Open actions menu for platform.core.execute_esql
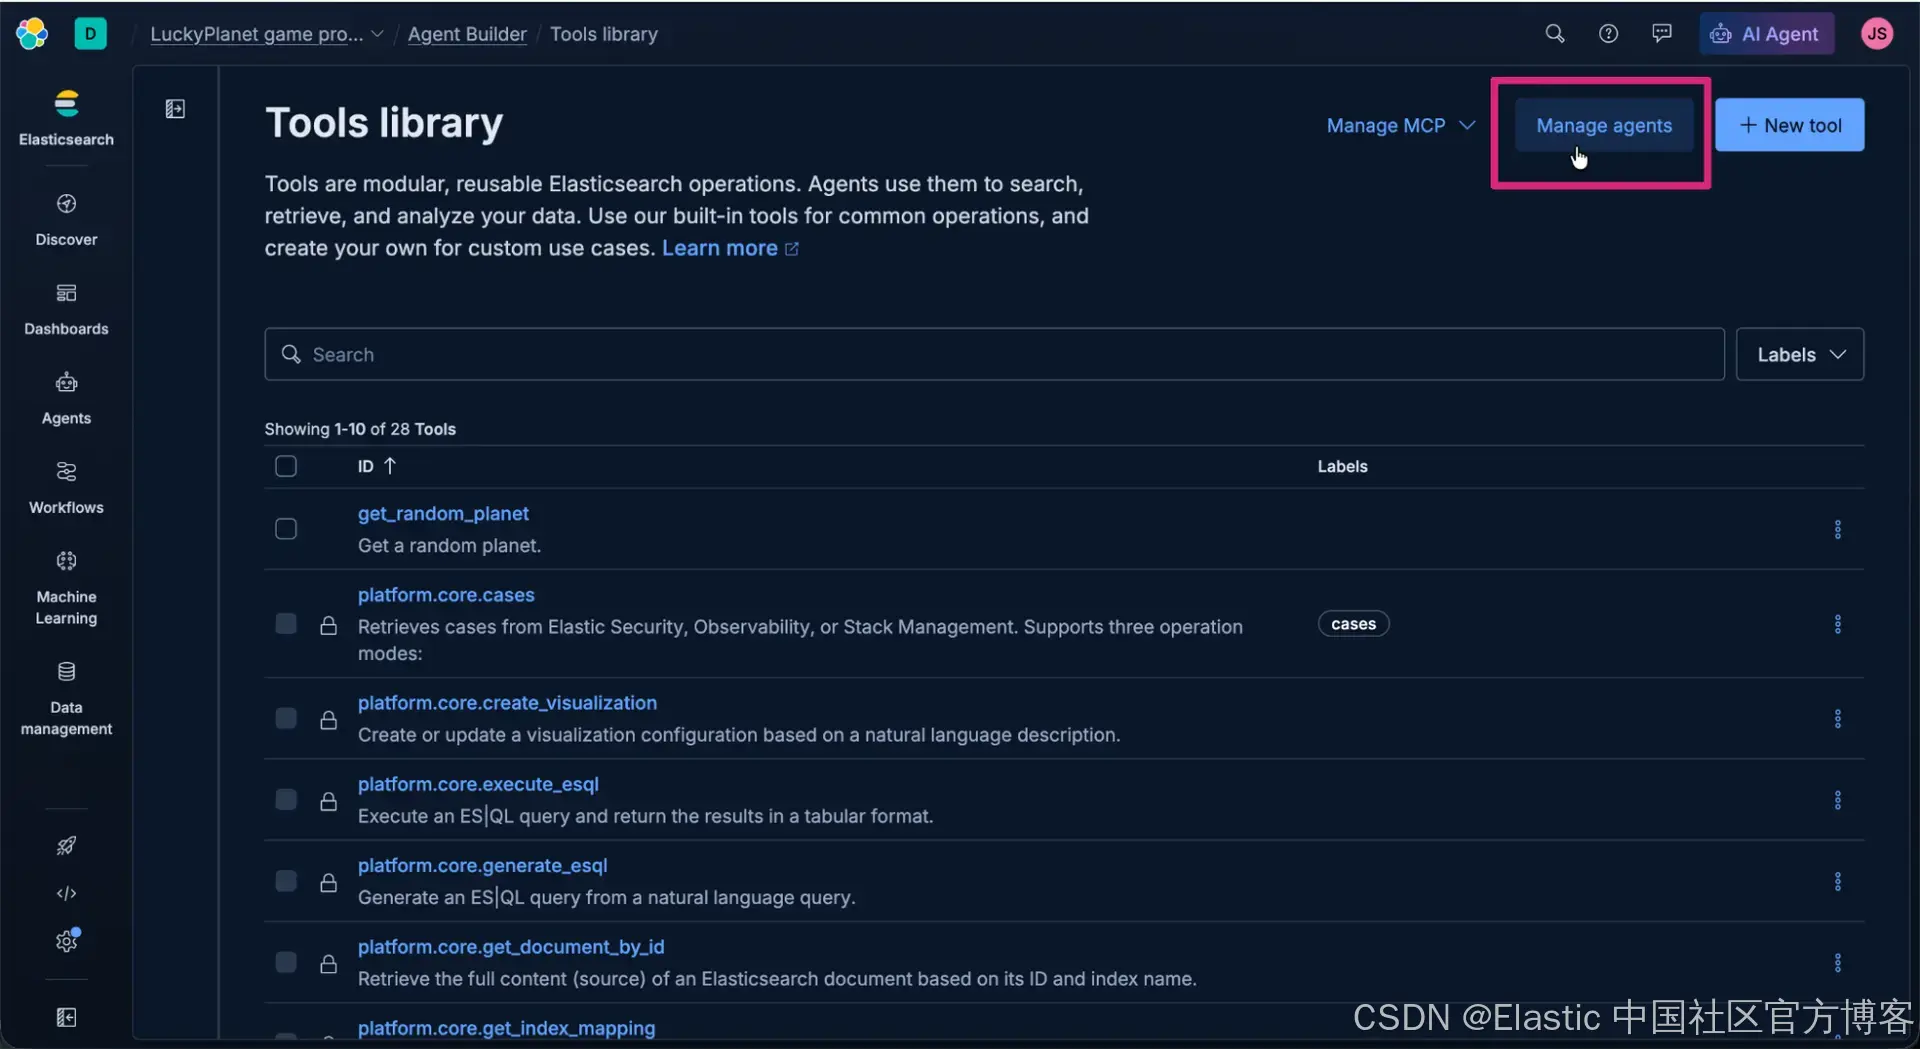The image size is (1920, 1050). click(x=1837, y=800)
